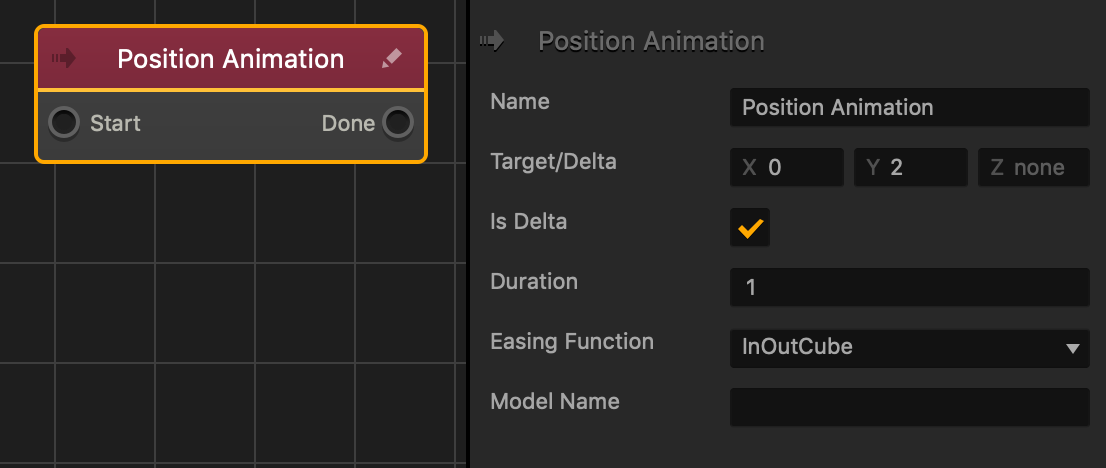Click the Done label on the node
This screenshot has width=1106, height=468.
point(348,123)
